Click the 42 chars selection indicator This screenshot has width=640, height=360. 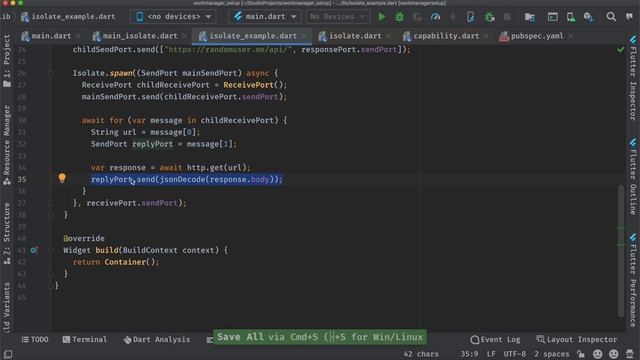coord(421,354)
